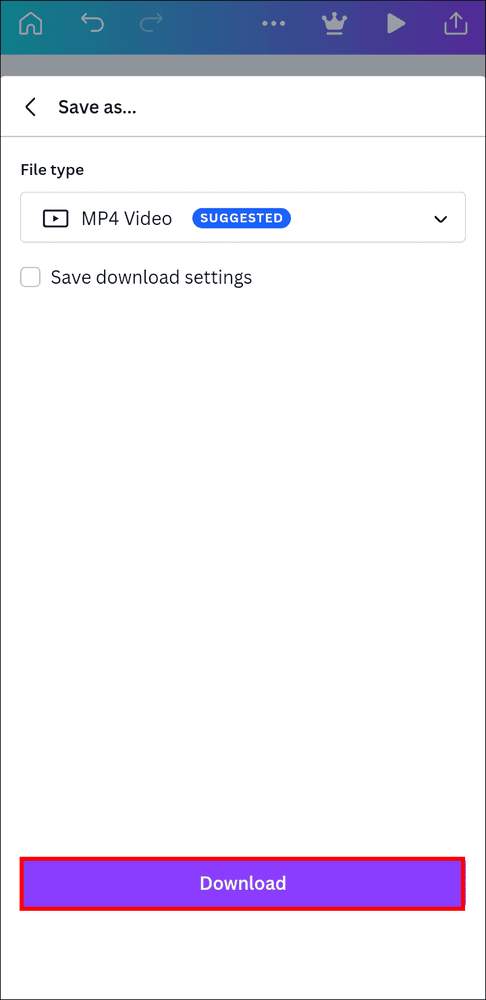Undo the last action with the arrow icon
This screenshot has width=486, height=1000.
point(92,24)
